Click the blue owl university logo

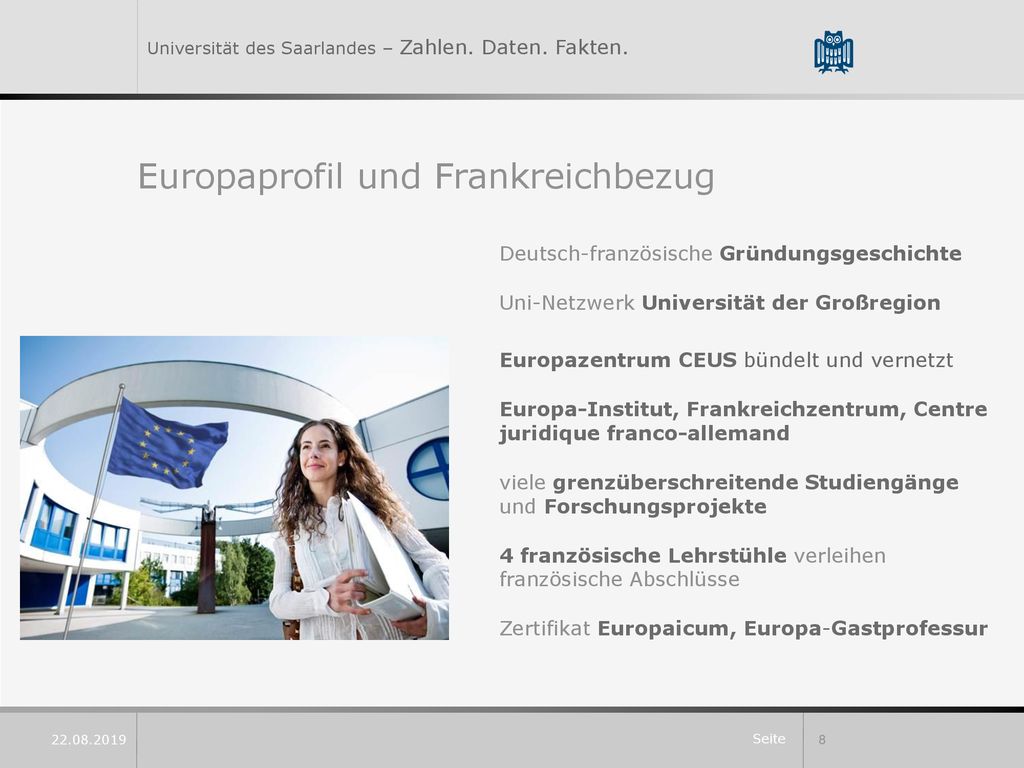pos(833,52)
